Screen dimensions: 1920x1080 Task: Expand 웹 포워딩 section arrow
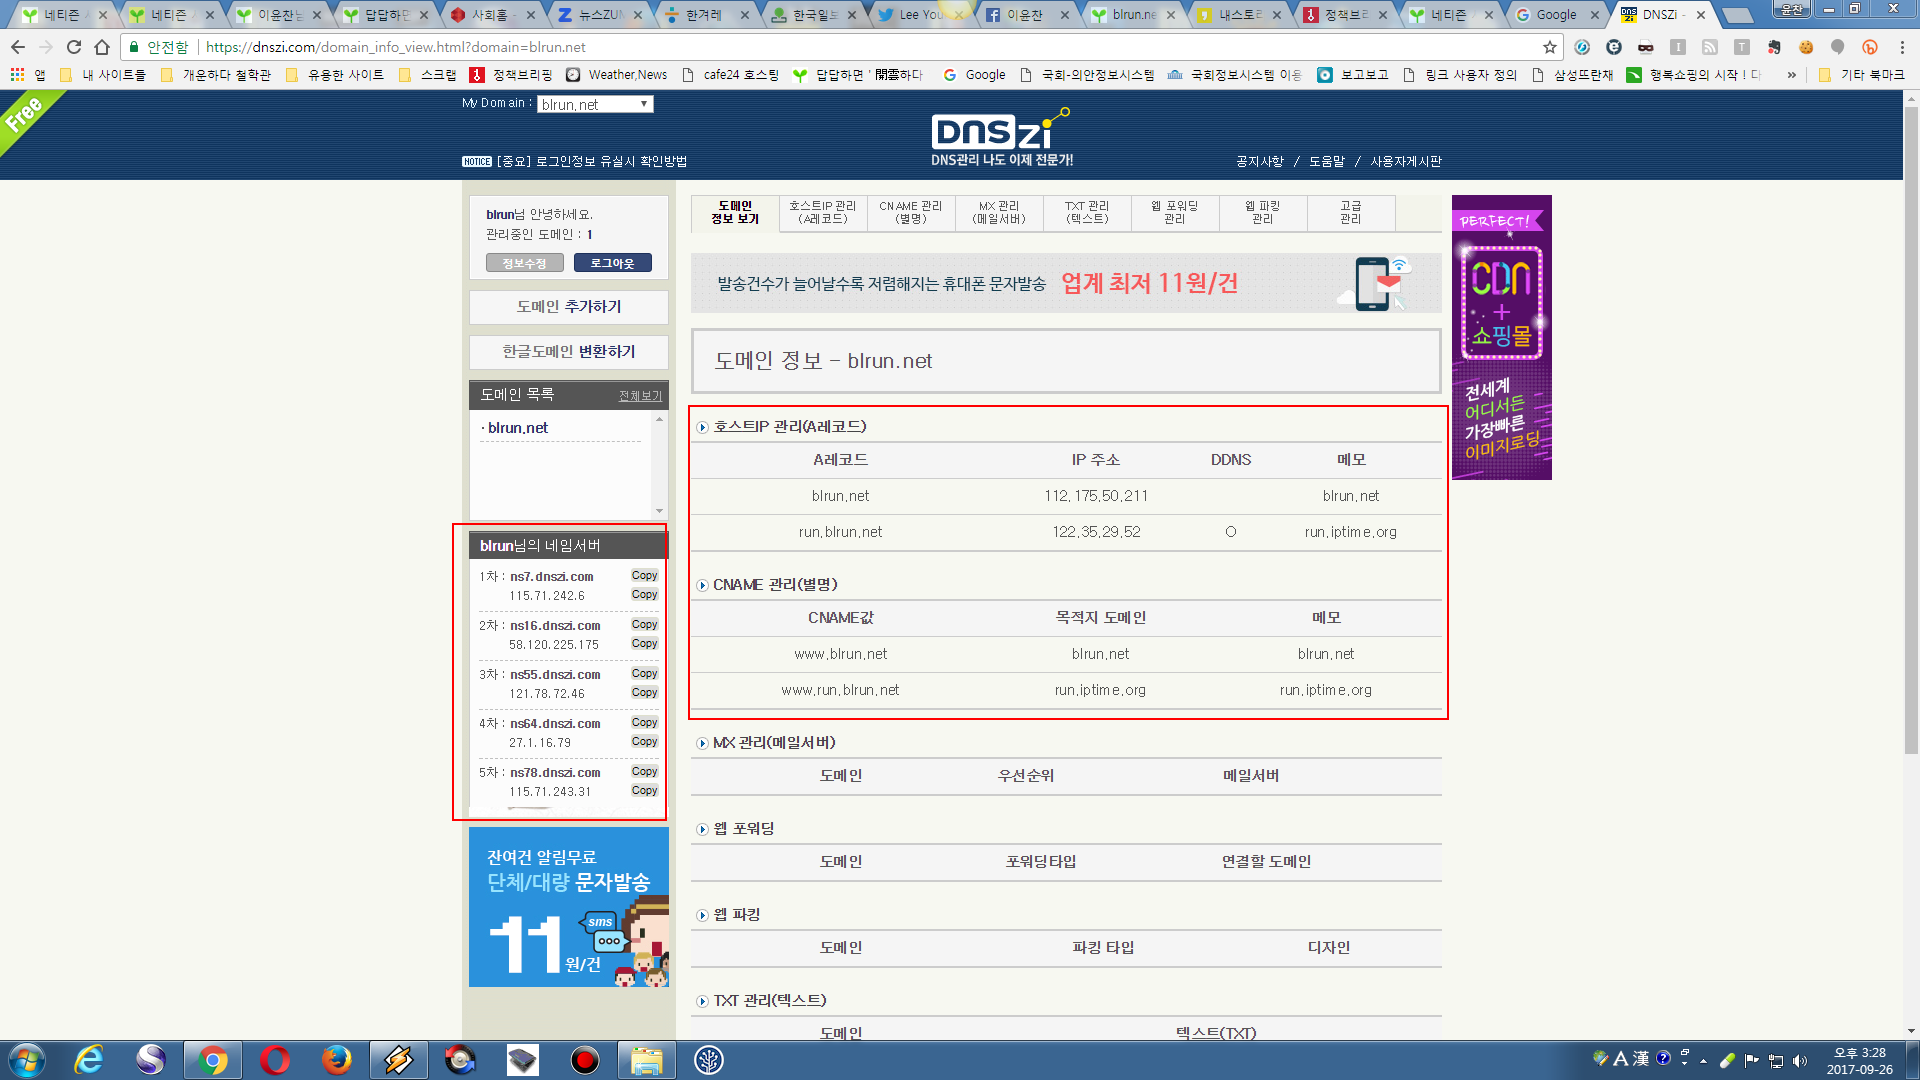703,829
